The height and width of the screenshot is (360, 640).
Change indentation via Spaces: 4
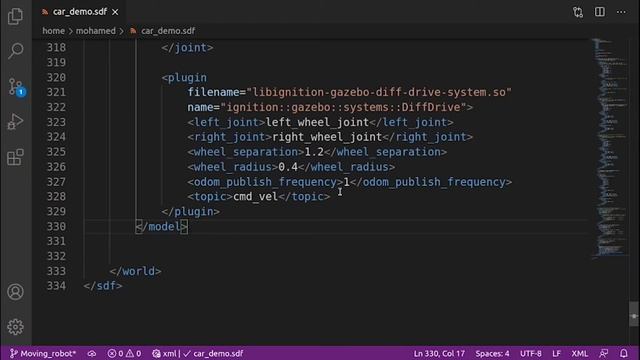[492, 353]
